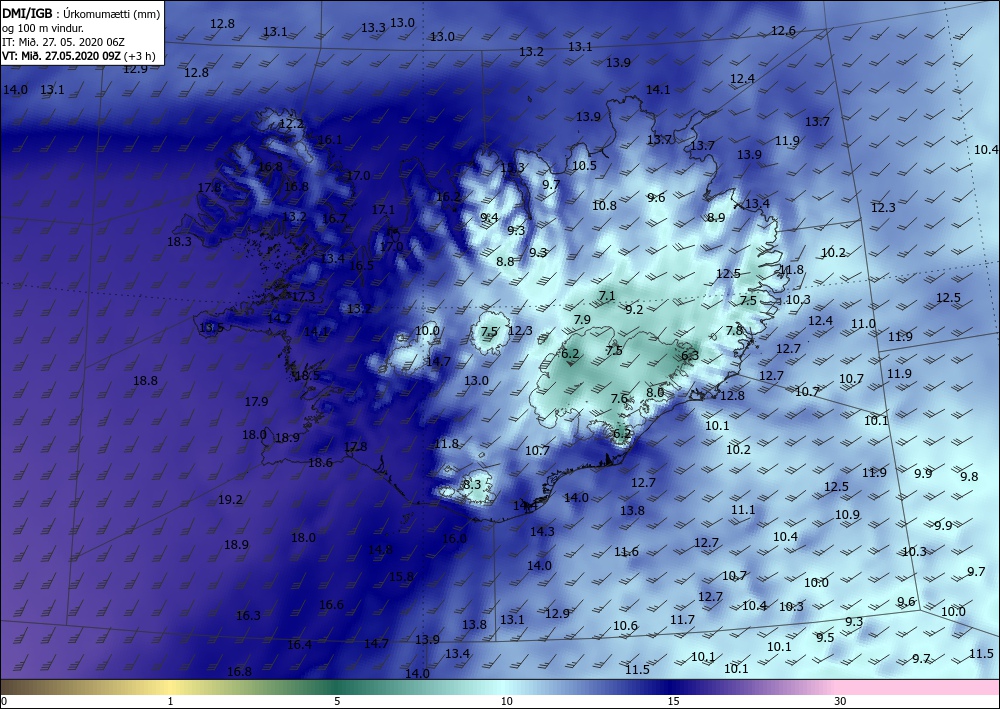Click the color scale tick labeled 15
This screenshot has width=1000, height=709.
click(673, 701)
